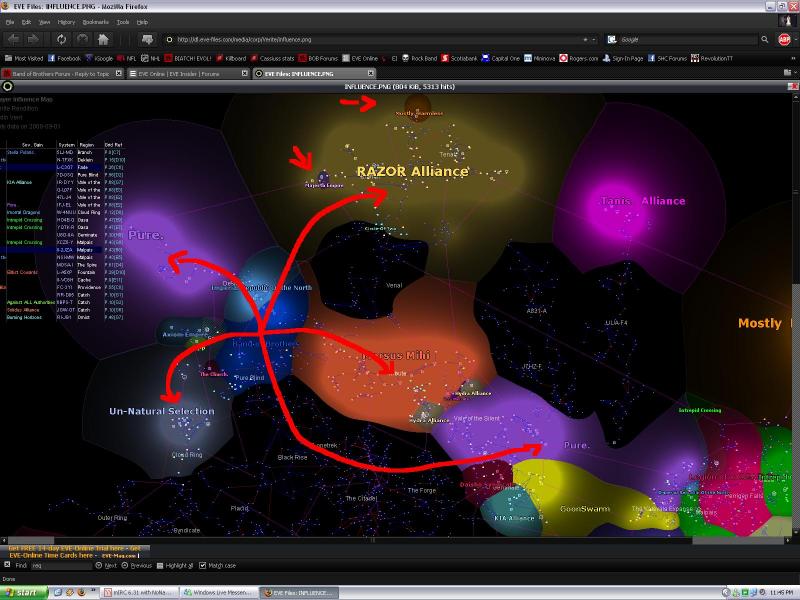Open the iGoogle bookmark
800x600 pixels.
99,58
